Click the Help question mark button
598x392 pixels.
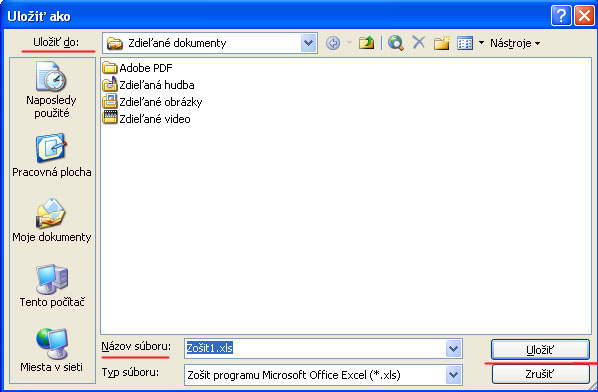click(561, 16)
